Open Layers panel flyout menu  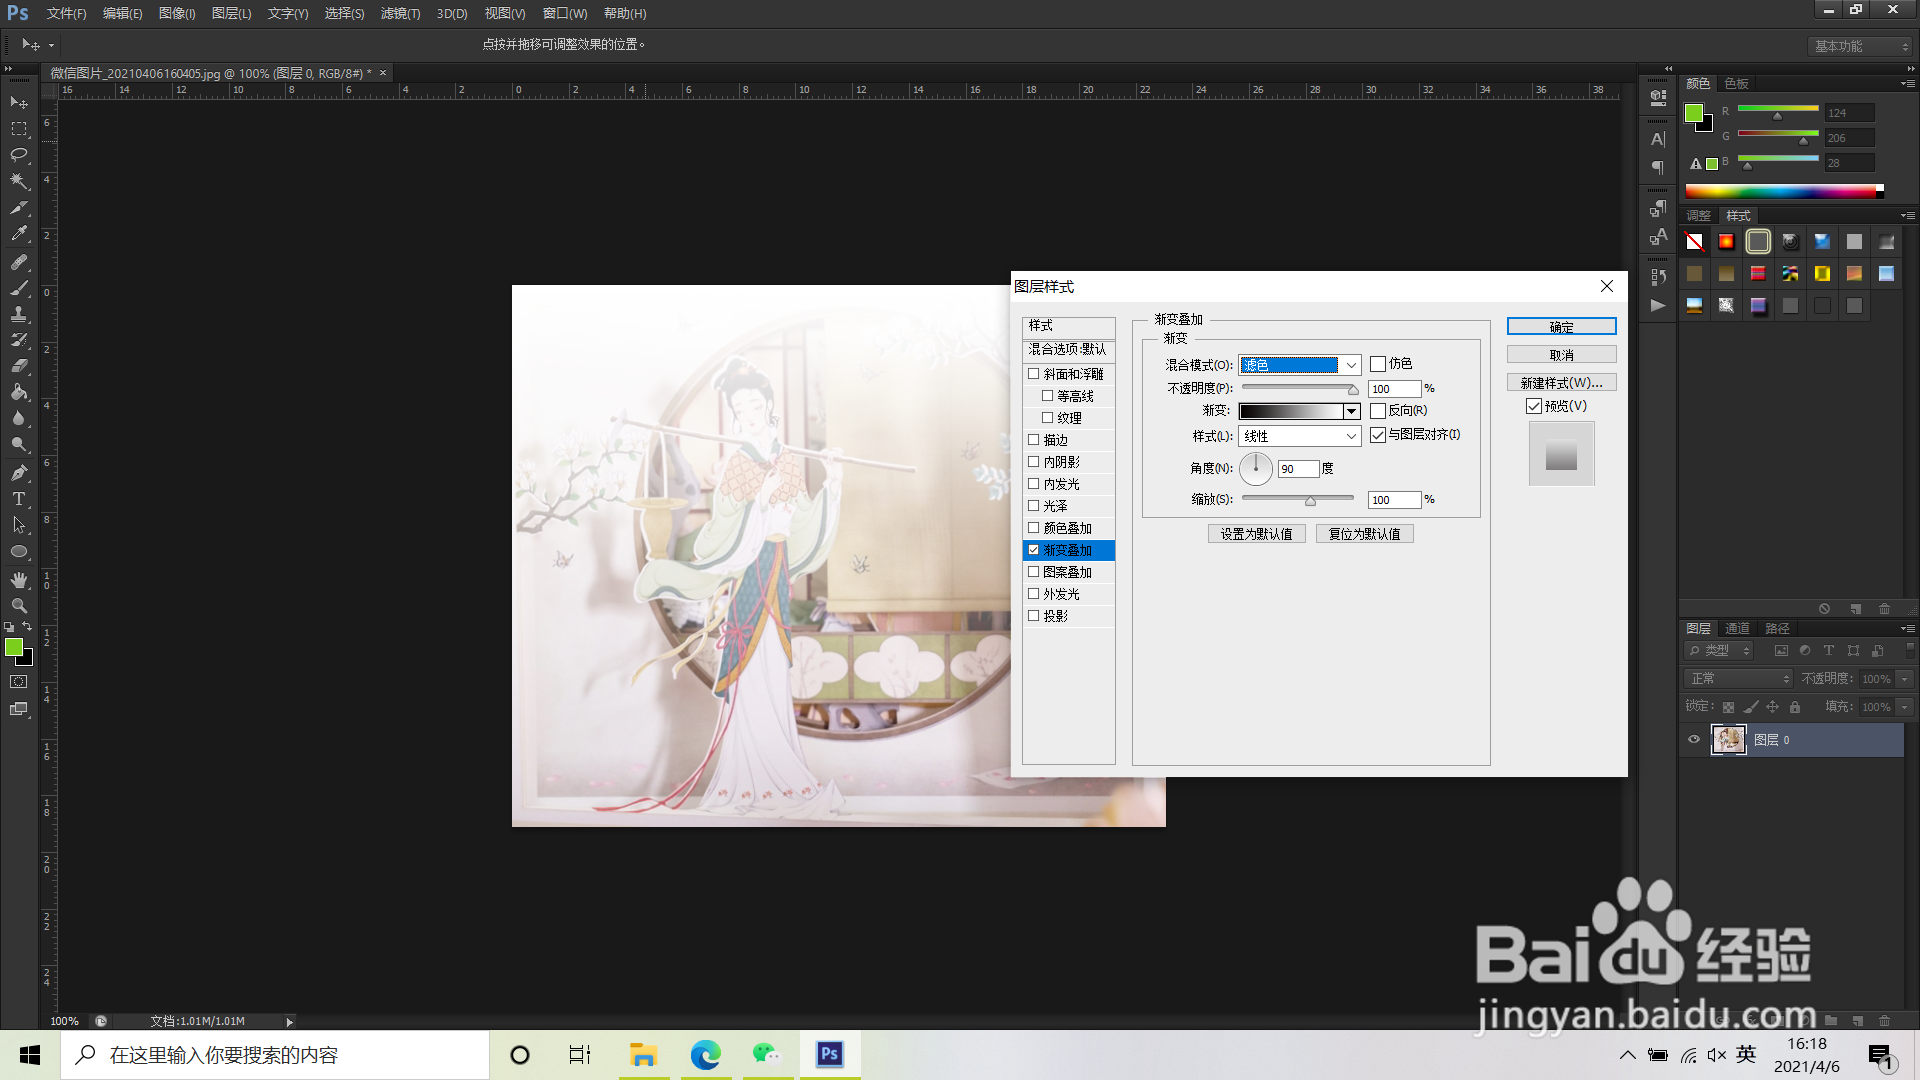[1907, 629]
